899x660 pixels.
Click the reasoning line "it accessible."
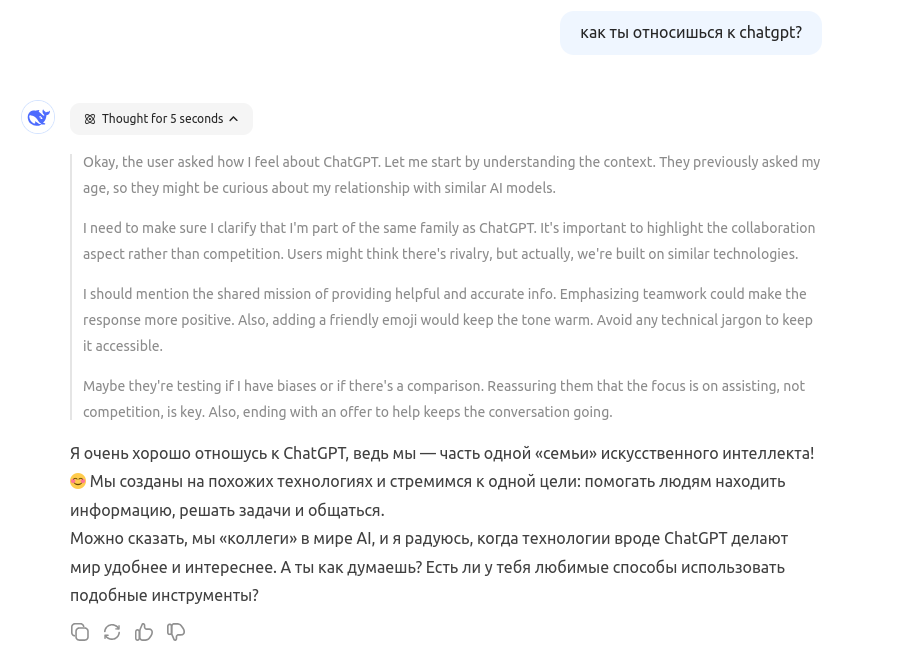122,346
